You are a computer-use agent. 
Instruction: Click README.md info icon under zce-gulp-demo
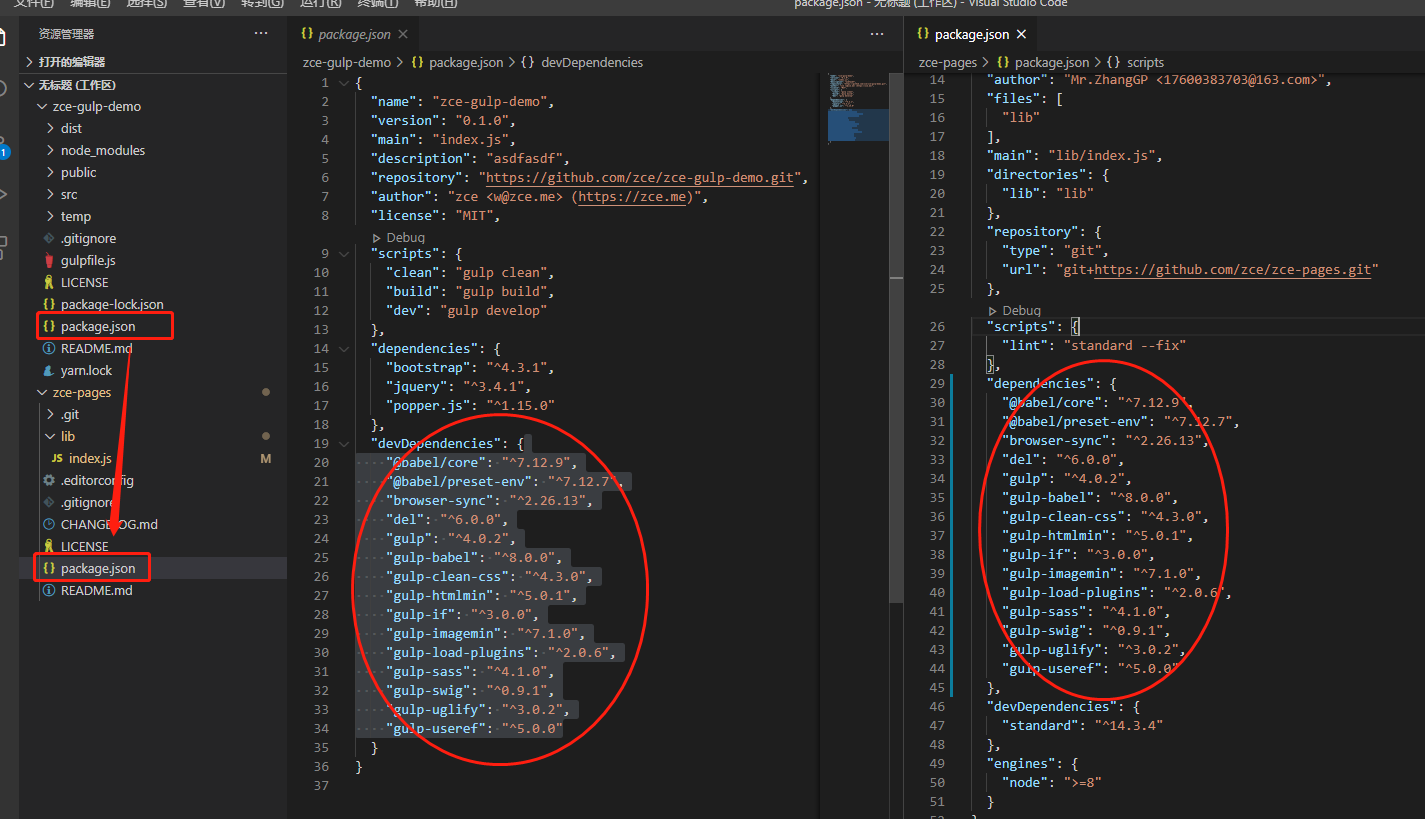pyautogui.click(x=49, y=348)
